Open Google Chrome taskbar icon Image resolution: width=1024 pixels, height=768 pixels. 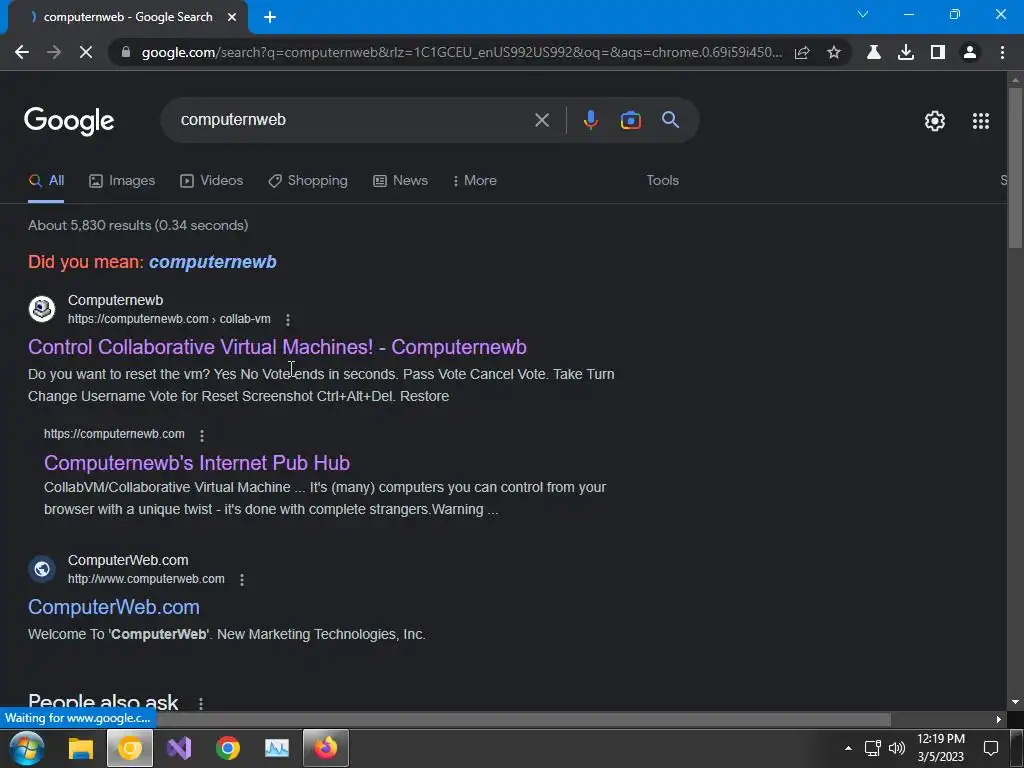click(x=228, y=748)
